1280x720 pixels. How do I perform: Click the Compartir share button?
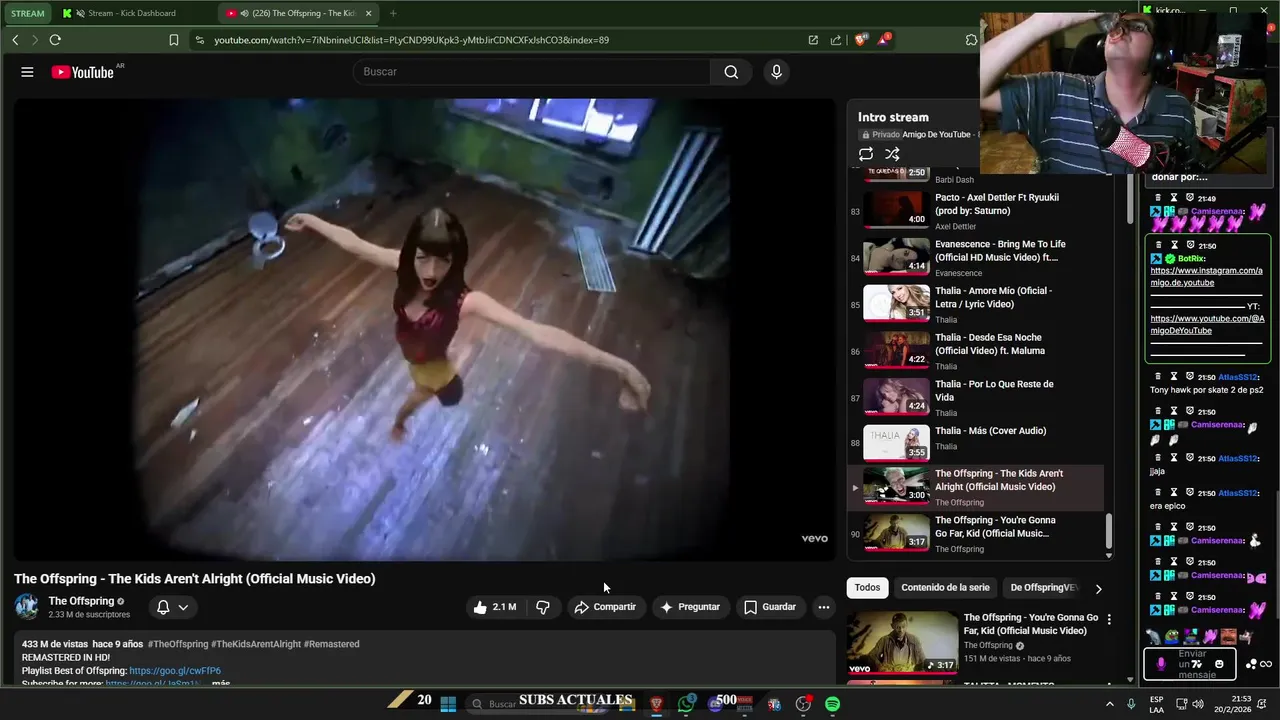point(605,607)
